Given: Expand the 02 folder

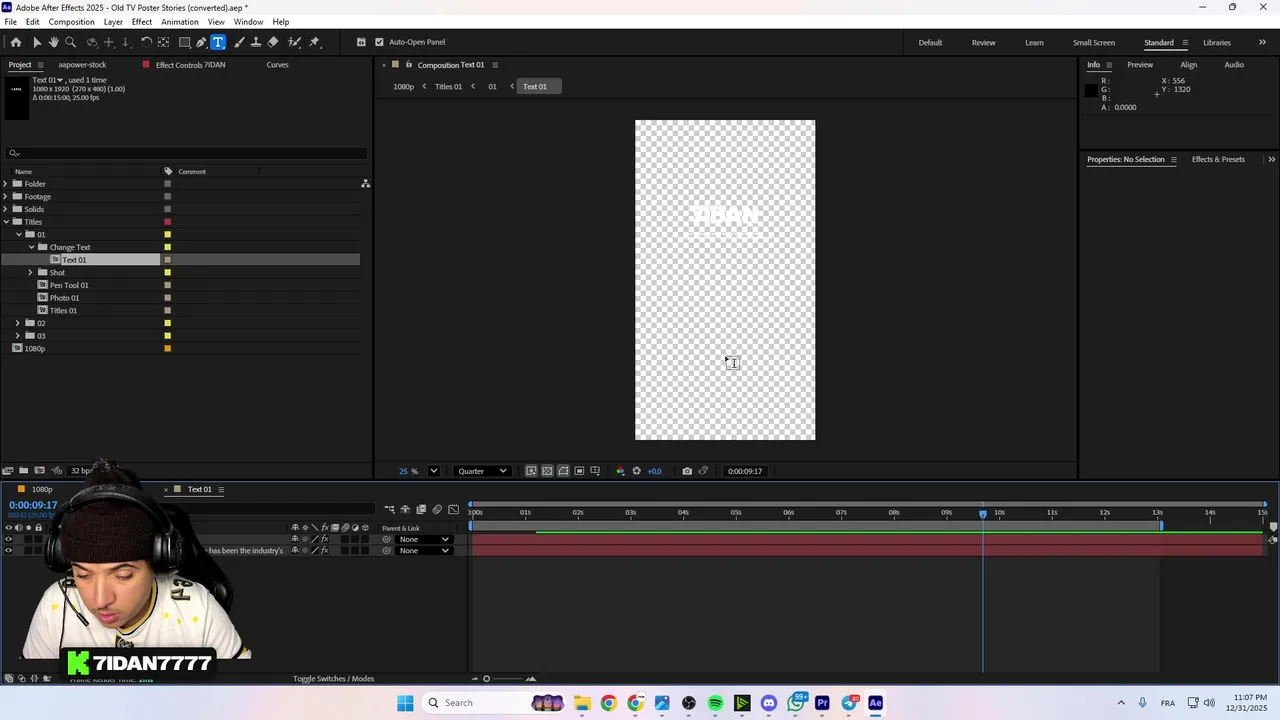Looking at the screenshot, I should tap(18, 323).
